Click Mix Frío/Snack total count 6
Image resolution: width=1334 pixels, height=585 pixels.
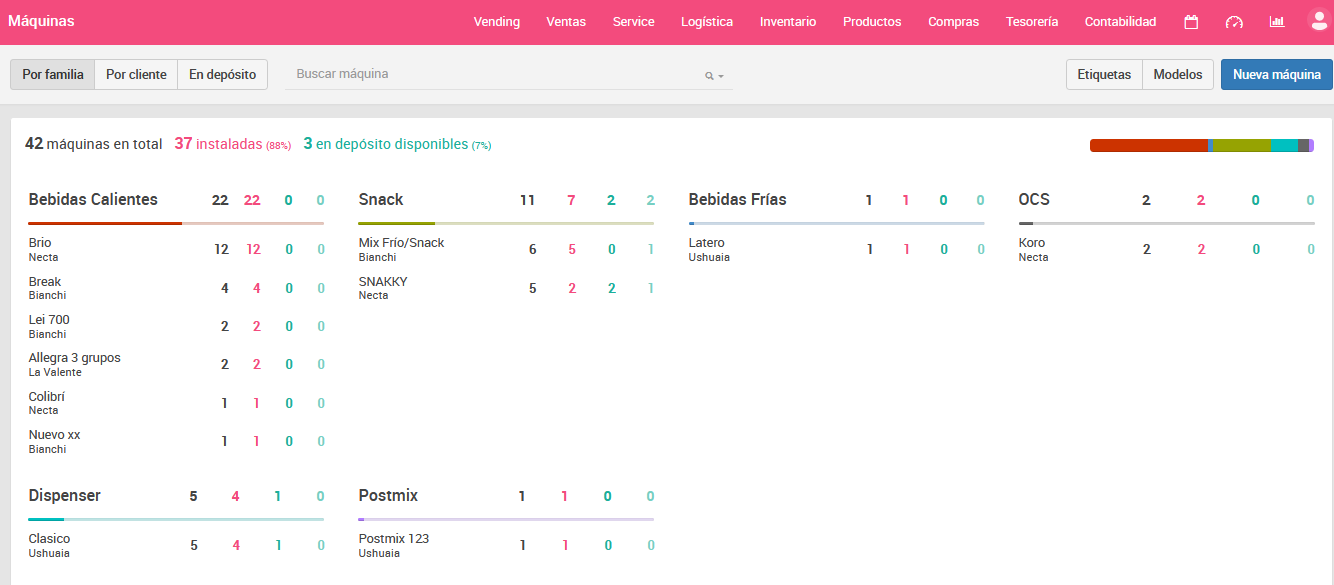(x=533, y=250)
